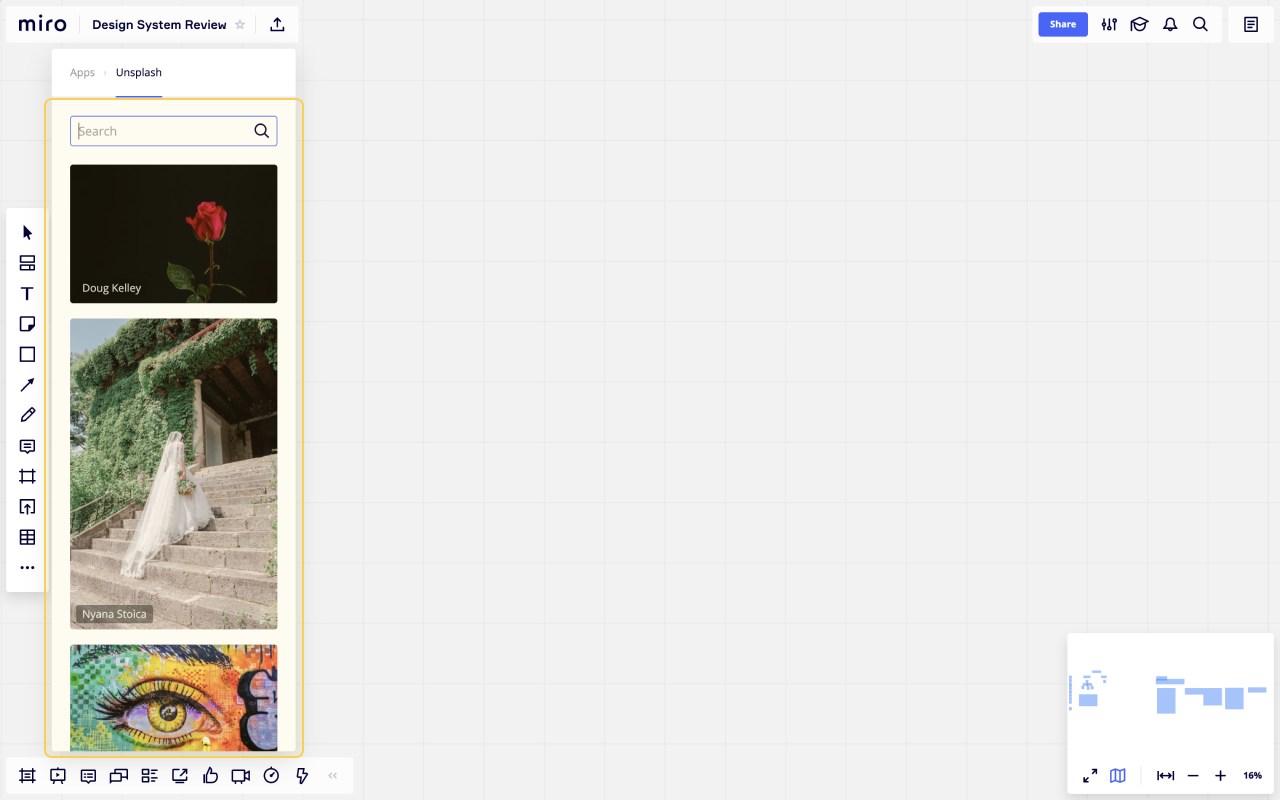Select the bride photo by Nyana Stoica

pos(174,474)
